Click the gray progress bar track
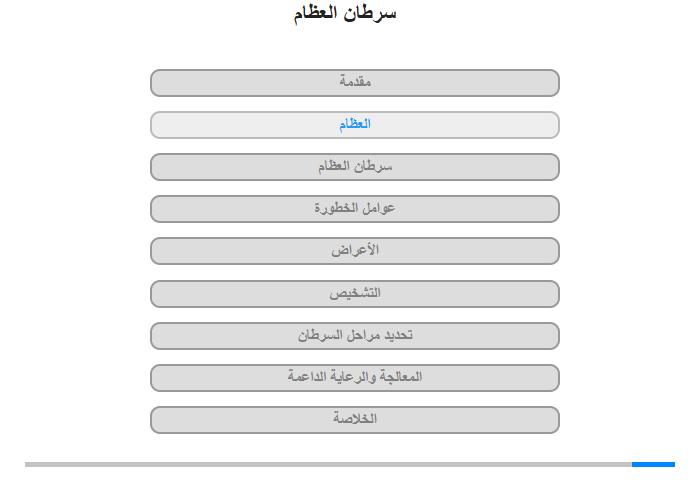This screenshot has height=480, width=700. [328, 464]
